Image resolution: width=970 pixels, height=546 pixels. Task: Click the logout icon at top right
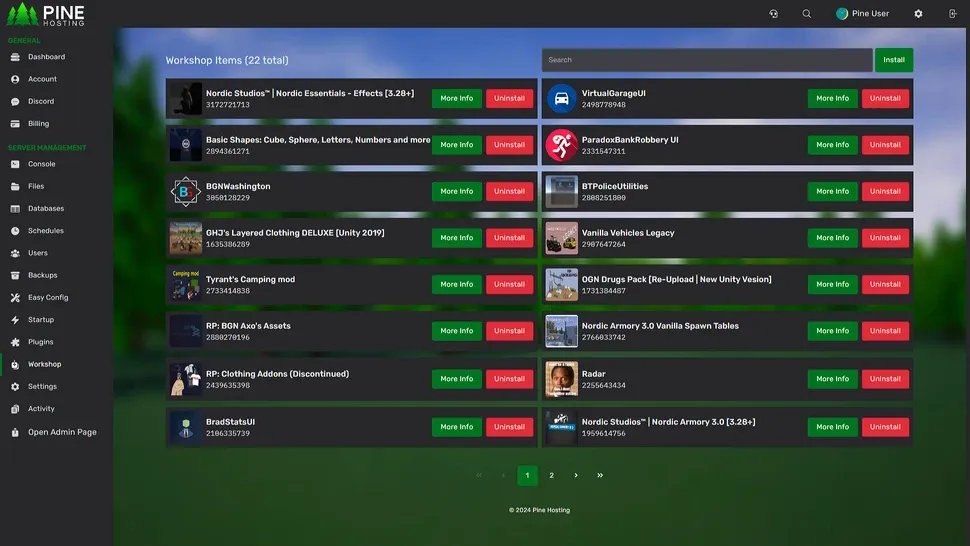click(951, 14)
